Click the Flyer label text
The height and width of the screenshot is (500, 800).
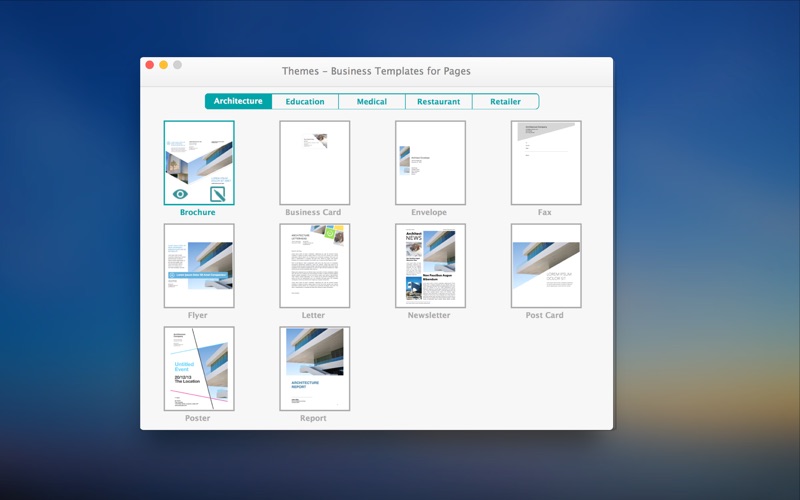197,315
